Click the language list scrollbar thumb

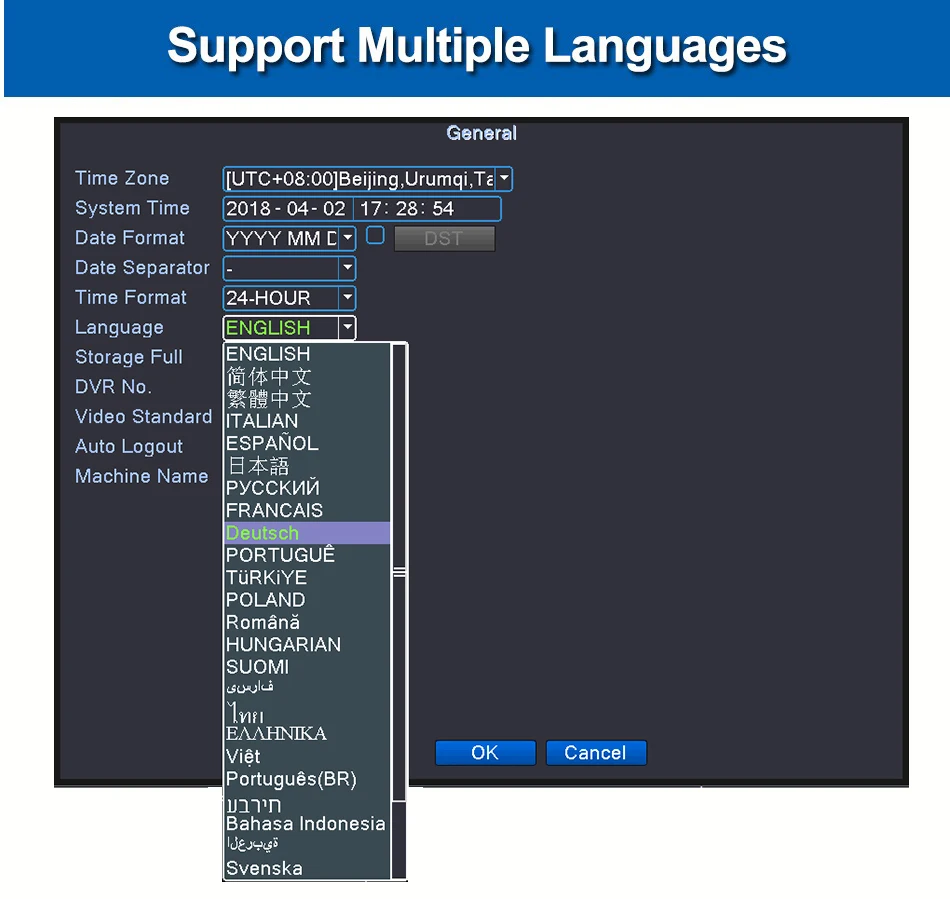(x=399, y=572)
